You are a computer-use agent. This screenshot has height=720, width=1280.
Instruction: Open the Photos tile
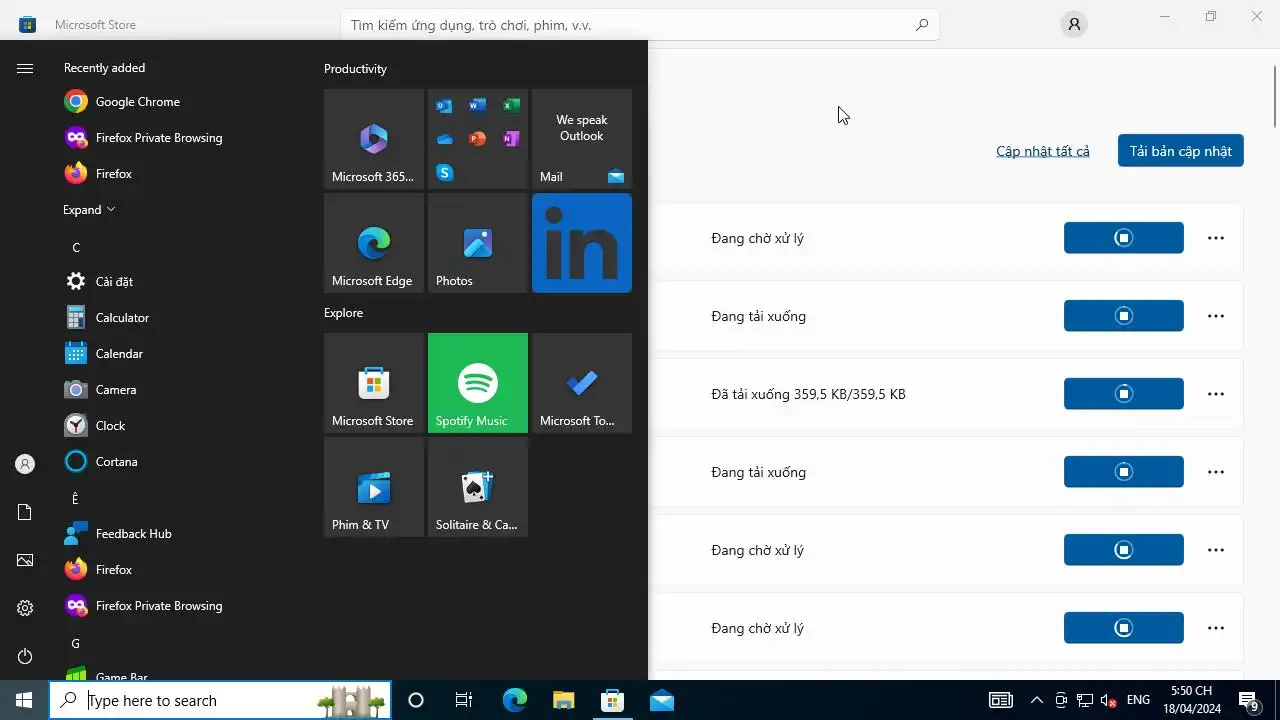coord(478,243)
